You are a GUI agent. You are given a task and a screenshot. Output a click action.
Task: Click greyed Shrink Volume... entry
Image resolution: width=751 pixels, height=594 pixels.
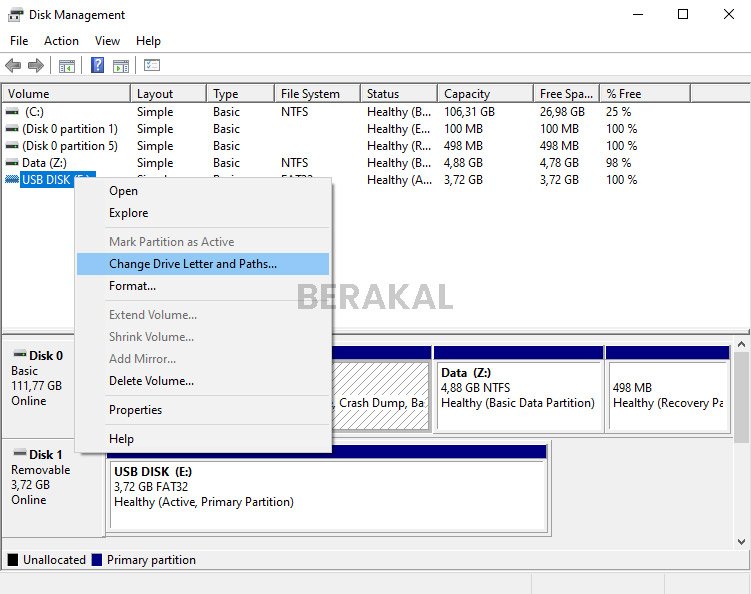coord(203,337)
